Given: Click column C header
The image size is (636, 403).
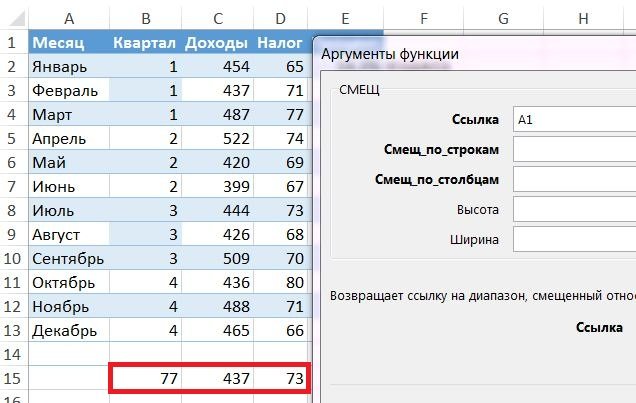Looking at the screenshot, I should tap(216, 18).
